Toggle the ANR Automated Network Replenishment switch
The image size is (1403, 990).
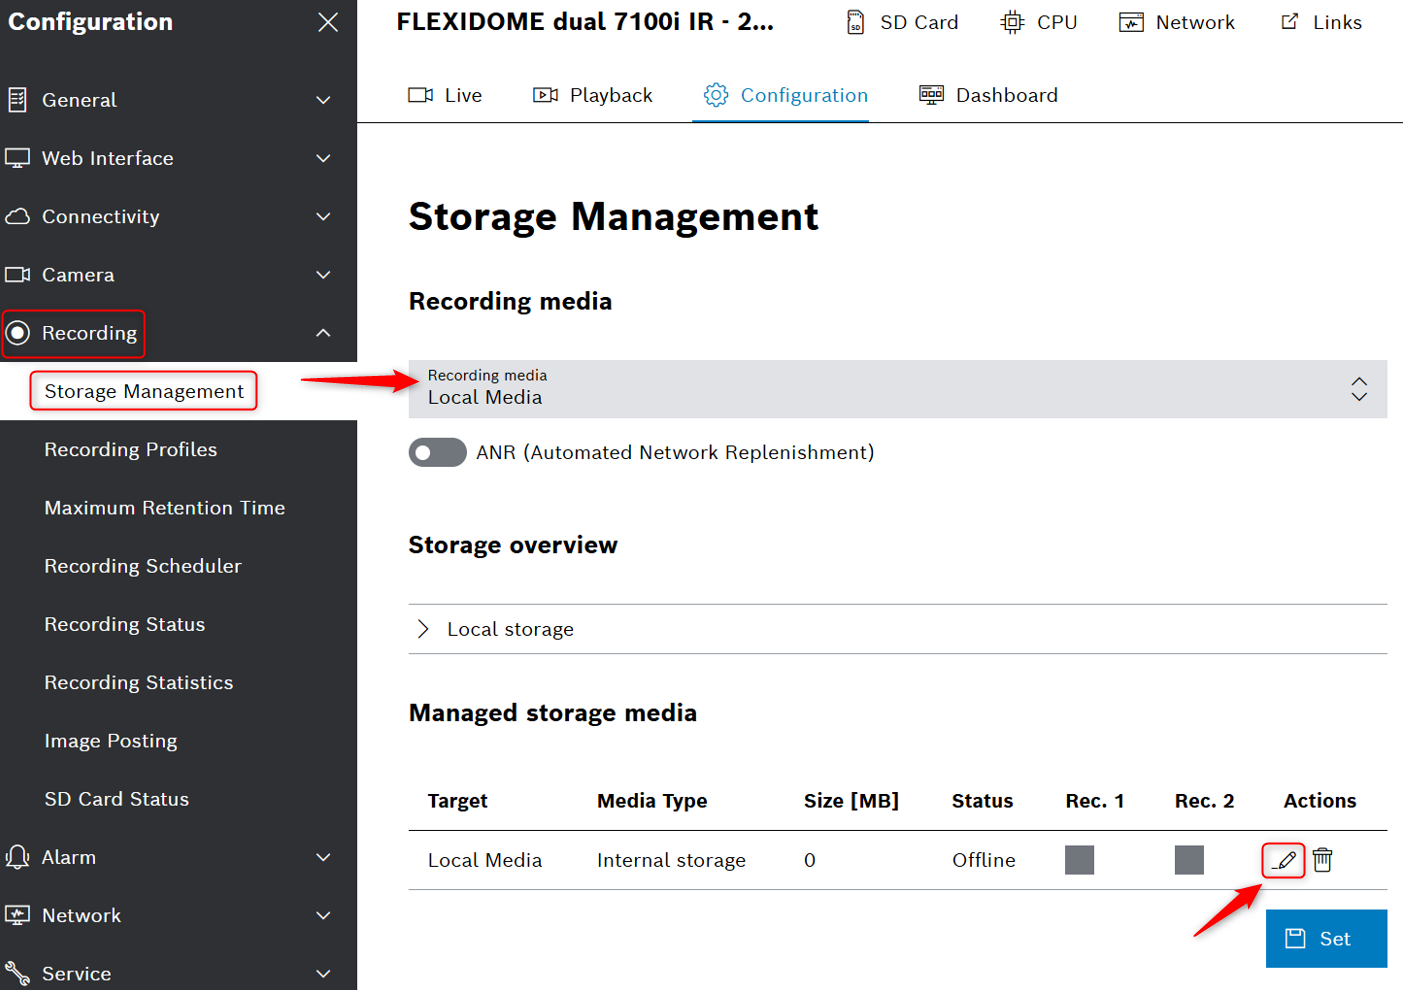pyautogui.click(x=437, y=453)
